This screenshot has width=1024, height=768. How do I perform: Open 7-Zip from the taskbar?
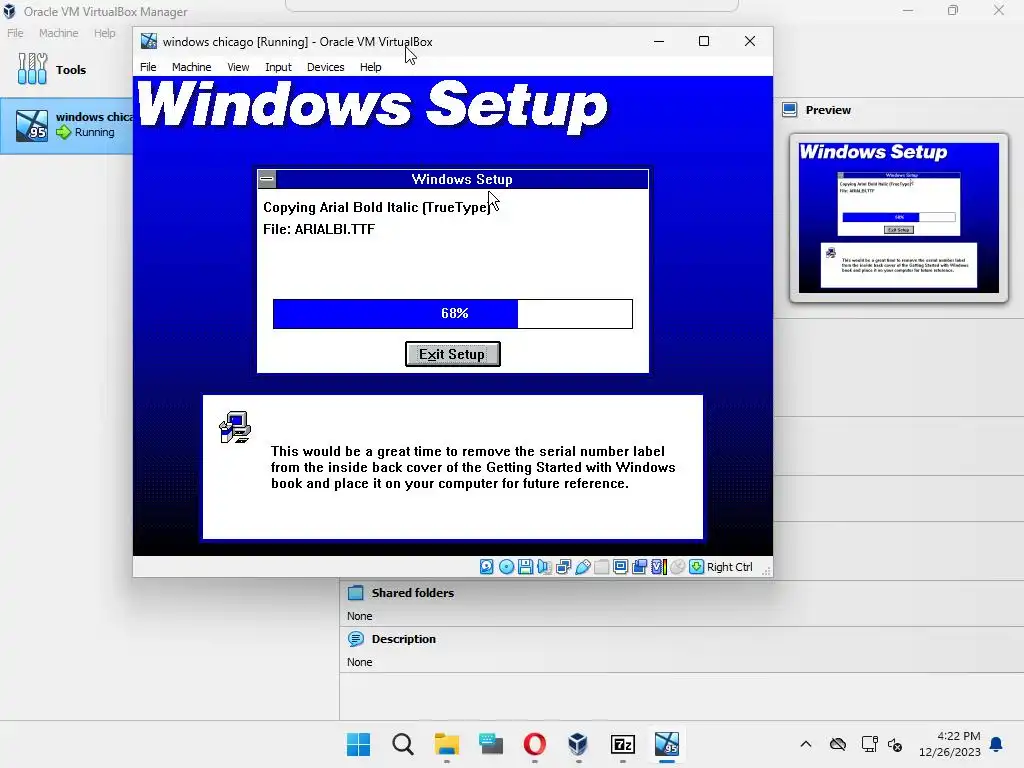622,744
